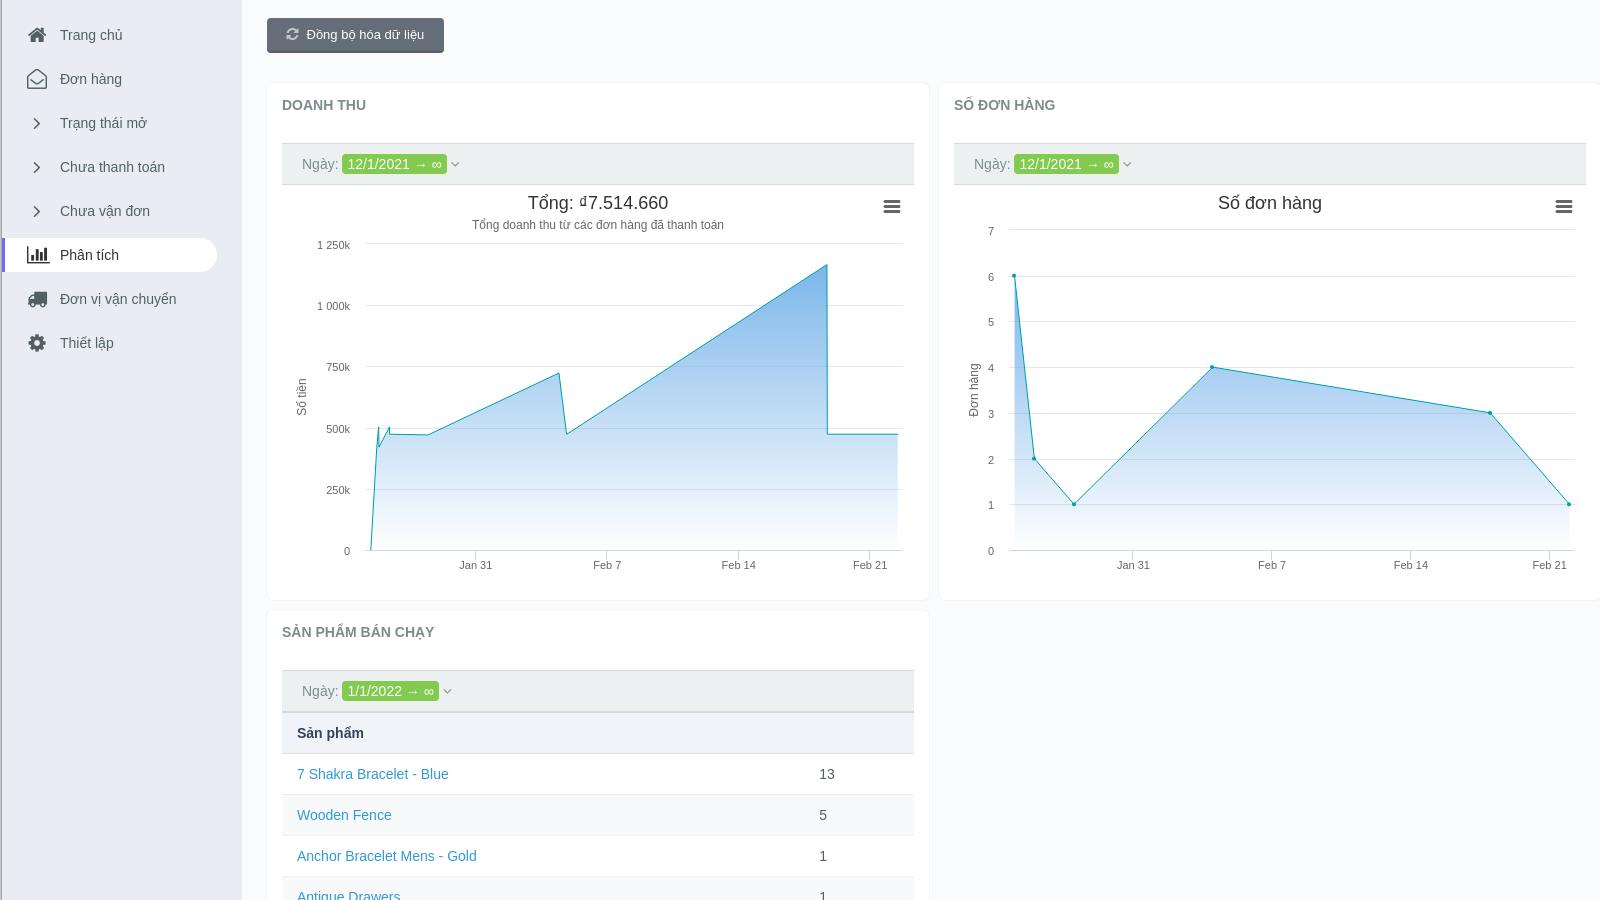
Task: Expand the Chưa vận đơn chevron
Action: point(37,211)
